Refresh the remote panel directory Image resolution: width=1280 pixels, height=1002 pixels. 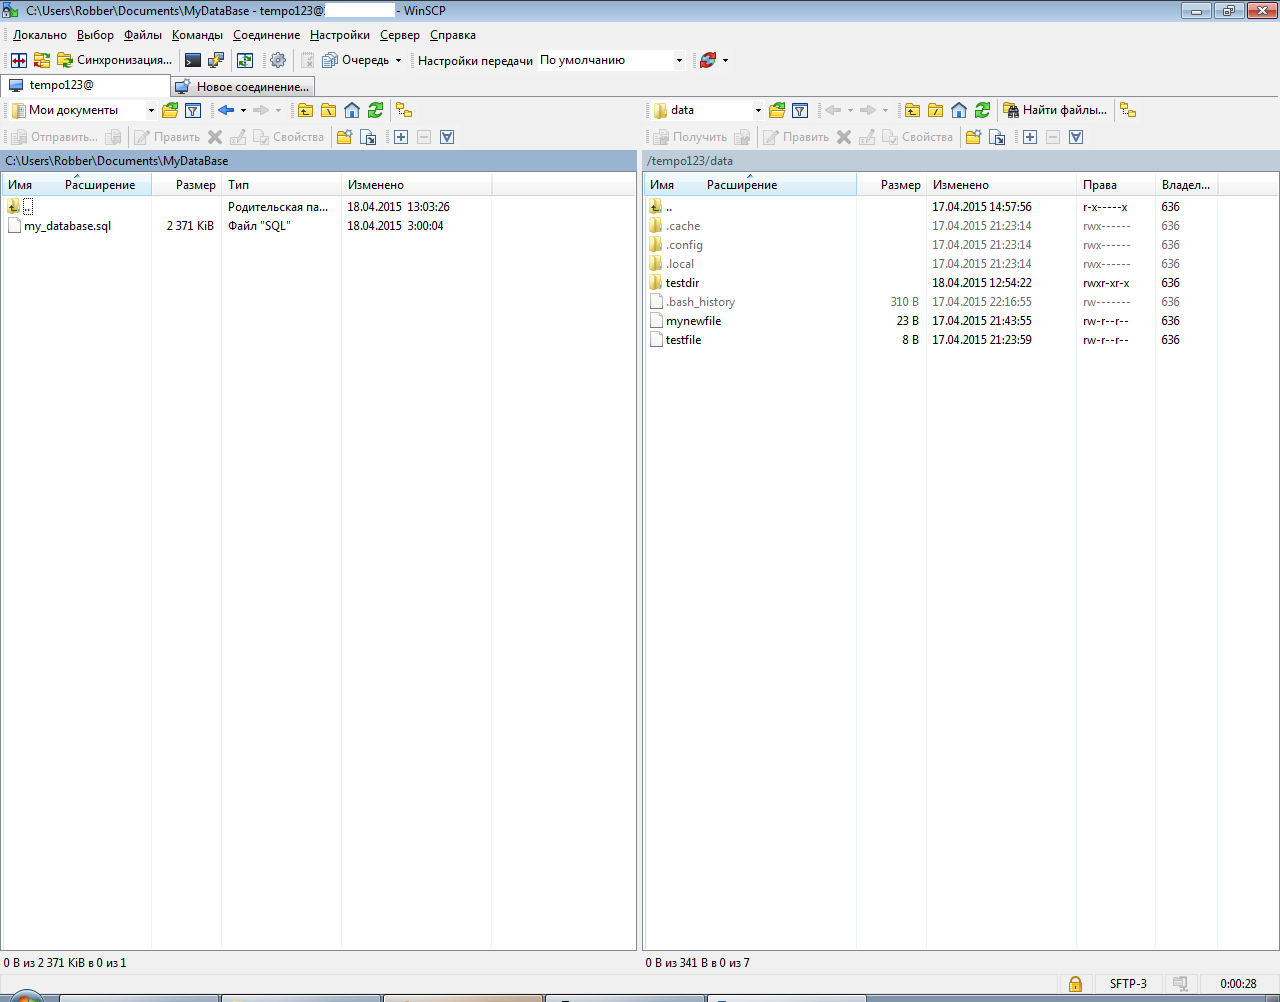pyautogui.click(x=982, y=110)
